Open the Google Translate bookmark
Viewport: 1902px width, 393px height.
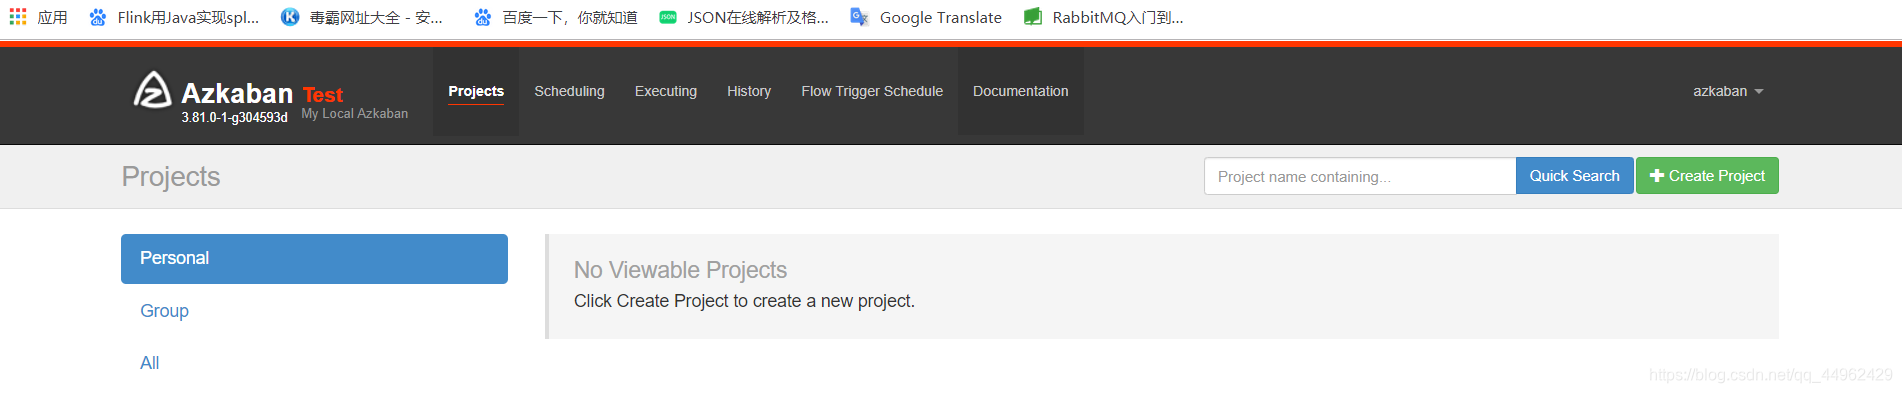point(926,17)
